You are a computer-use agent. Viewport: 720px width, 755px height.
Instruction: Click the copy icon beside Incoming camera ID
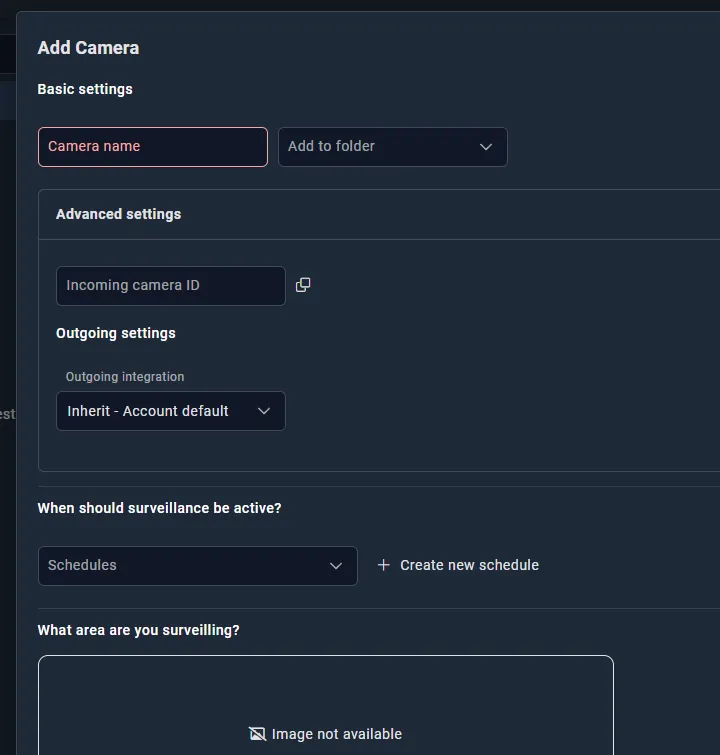(303, 285)
